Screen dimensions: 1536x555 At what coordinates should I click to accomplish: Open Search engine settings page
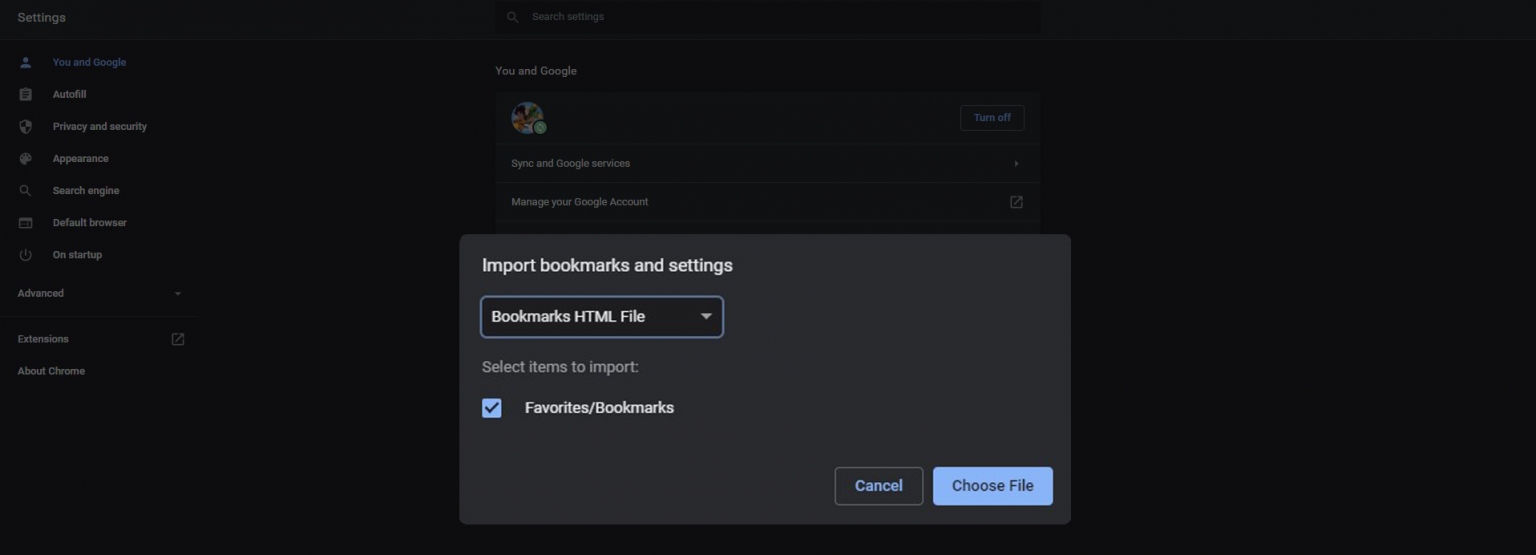tap(85, 190)
